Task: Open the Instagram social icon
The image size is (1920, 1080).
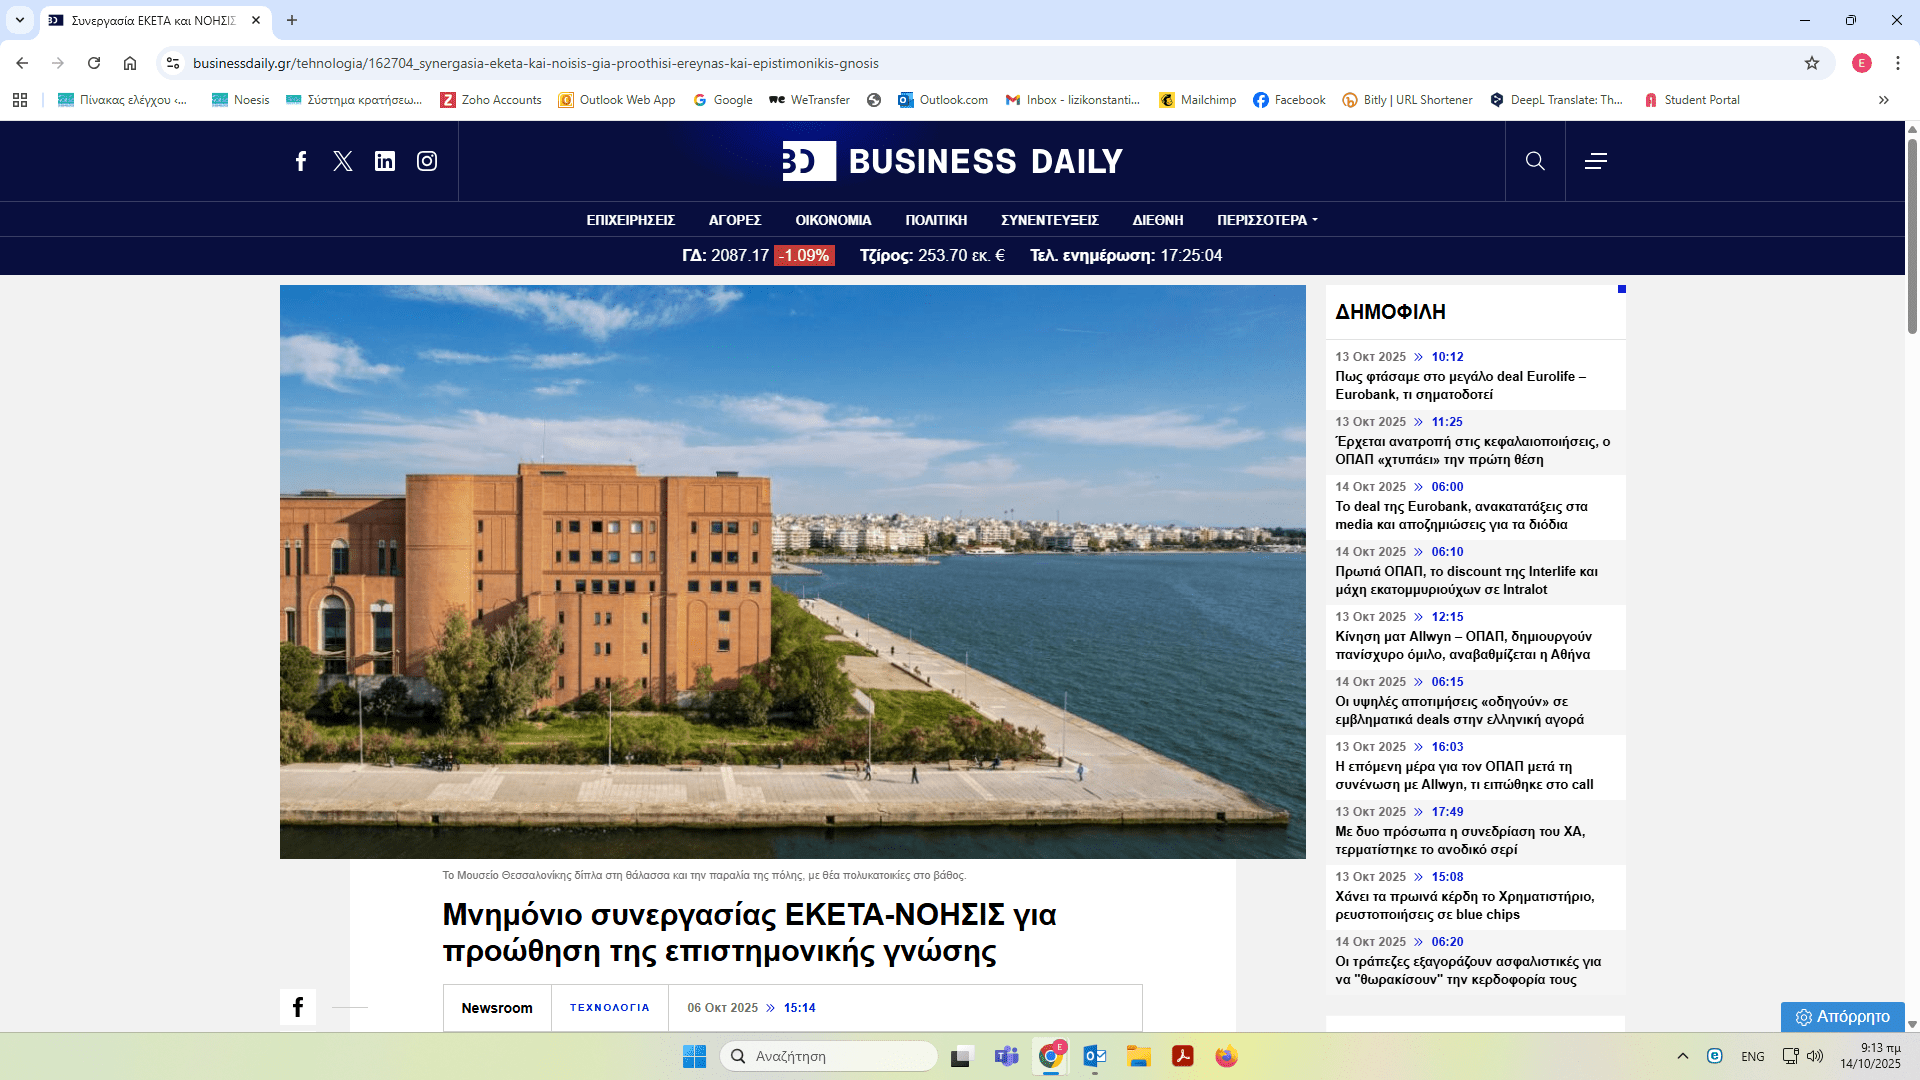Action: (x=427, y=161)
